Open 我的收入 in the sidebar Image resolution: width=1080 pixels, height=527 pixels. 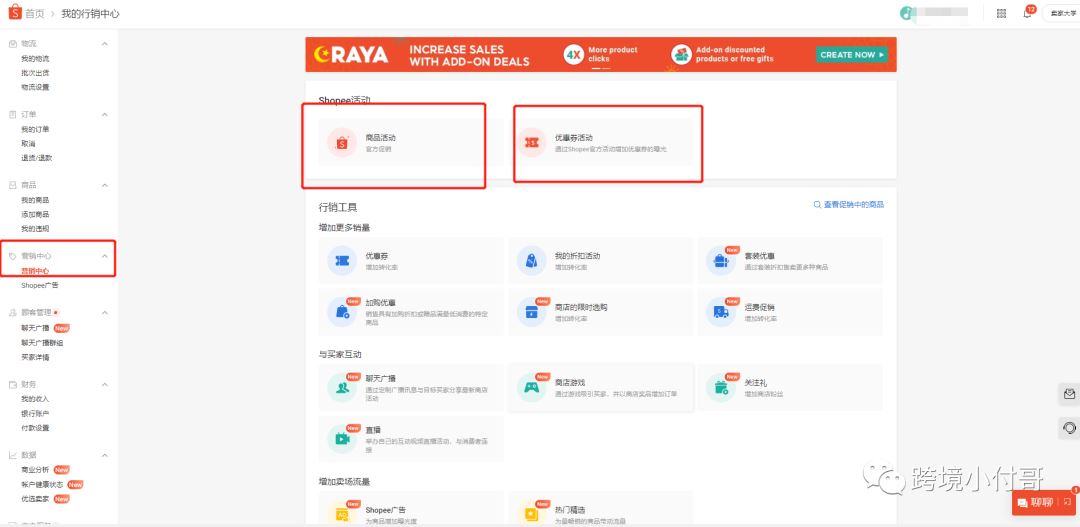tap(35, 399)
